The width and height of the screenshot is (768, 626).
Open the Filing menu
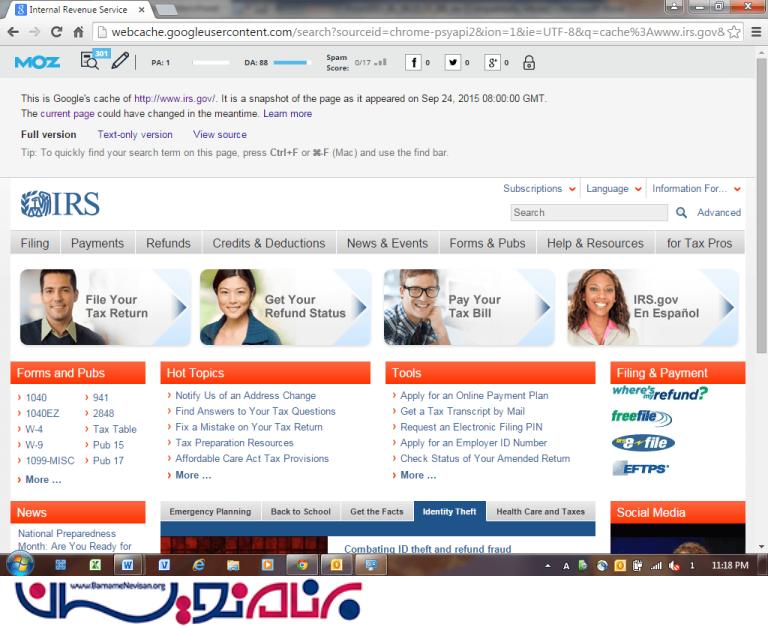pyautogui.click(x=35, y=243)
